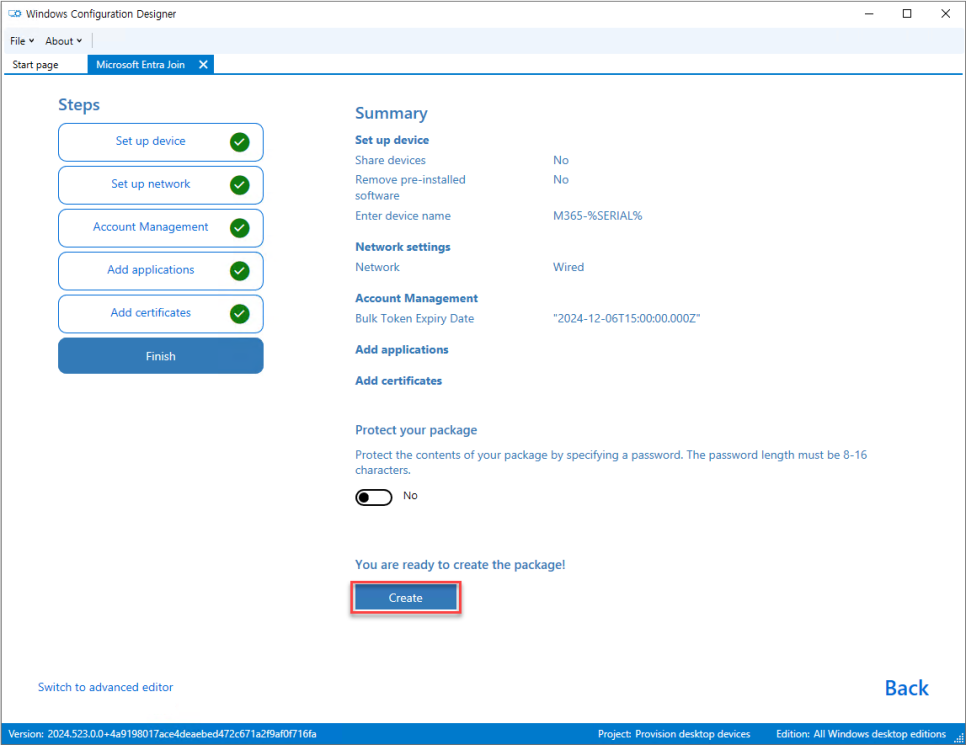Viewport: 966px width, 745px height.
Task: Click the Create package button
Action: (x=405, y=598)
